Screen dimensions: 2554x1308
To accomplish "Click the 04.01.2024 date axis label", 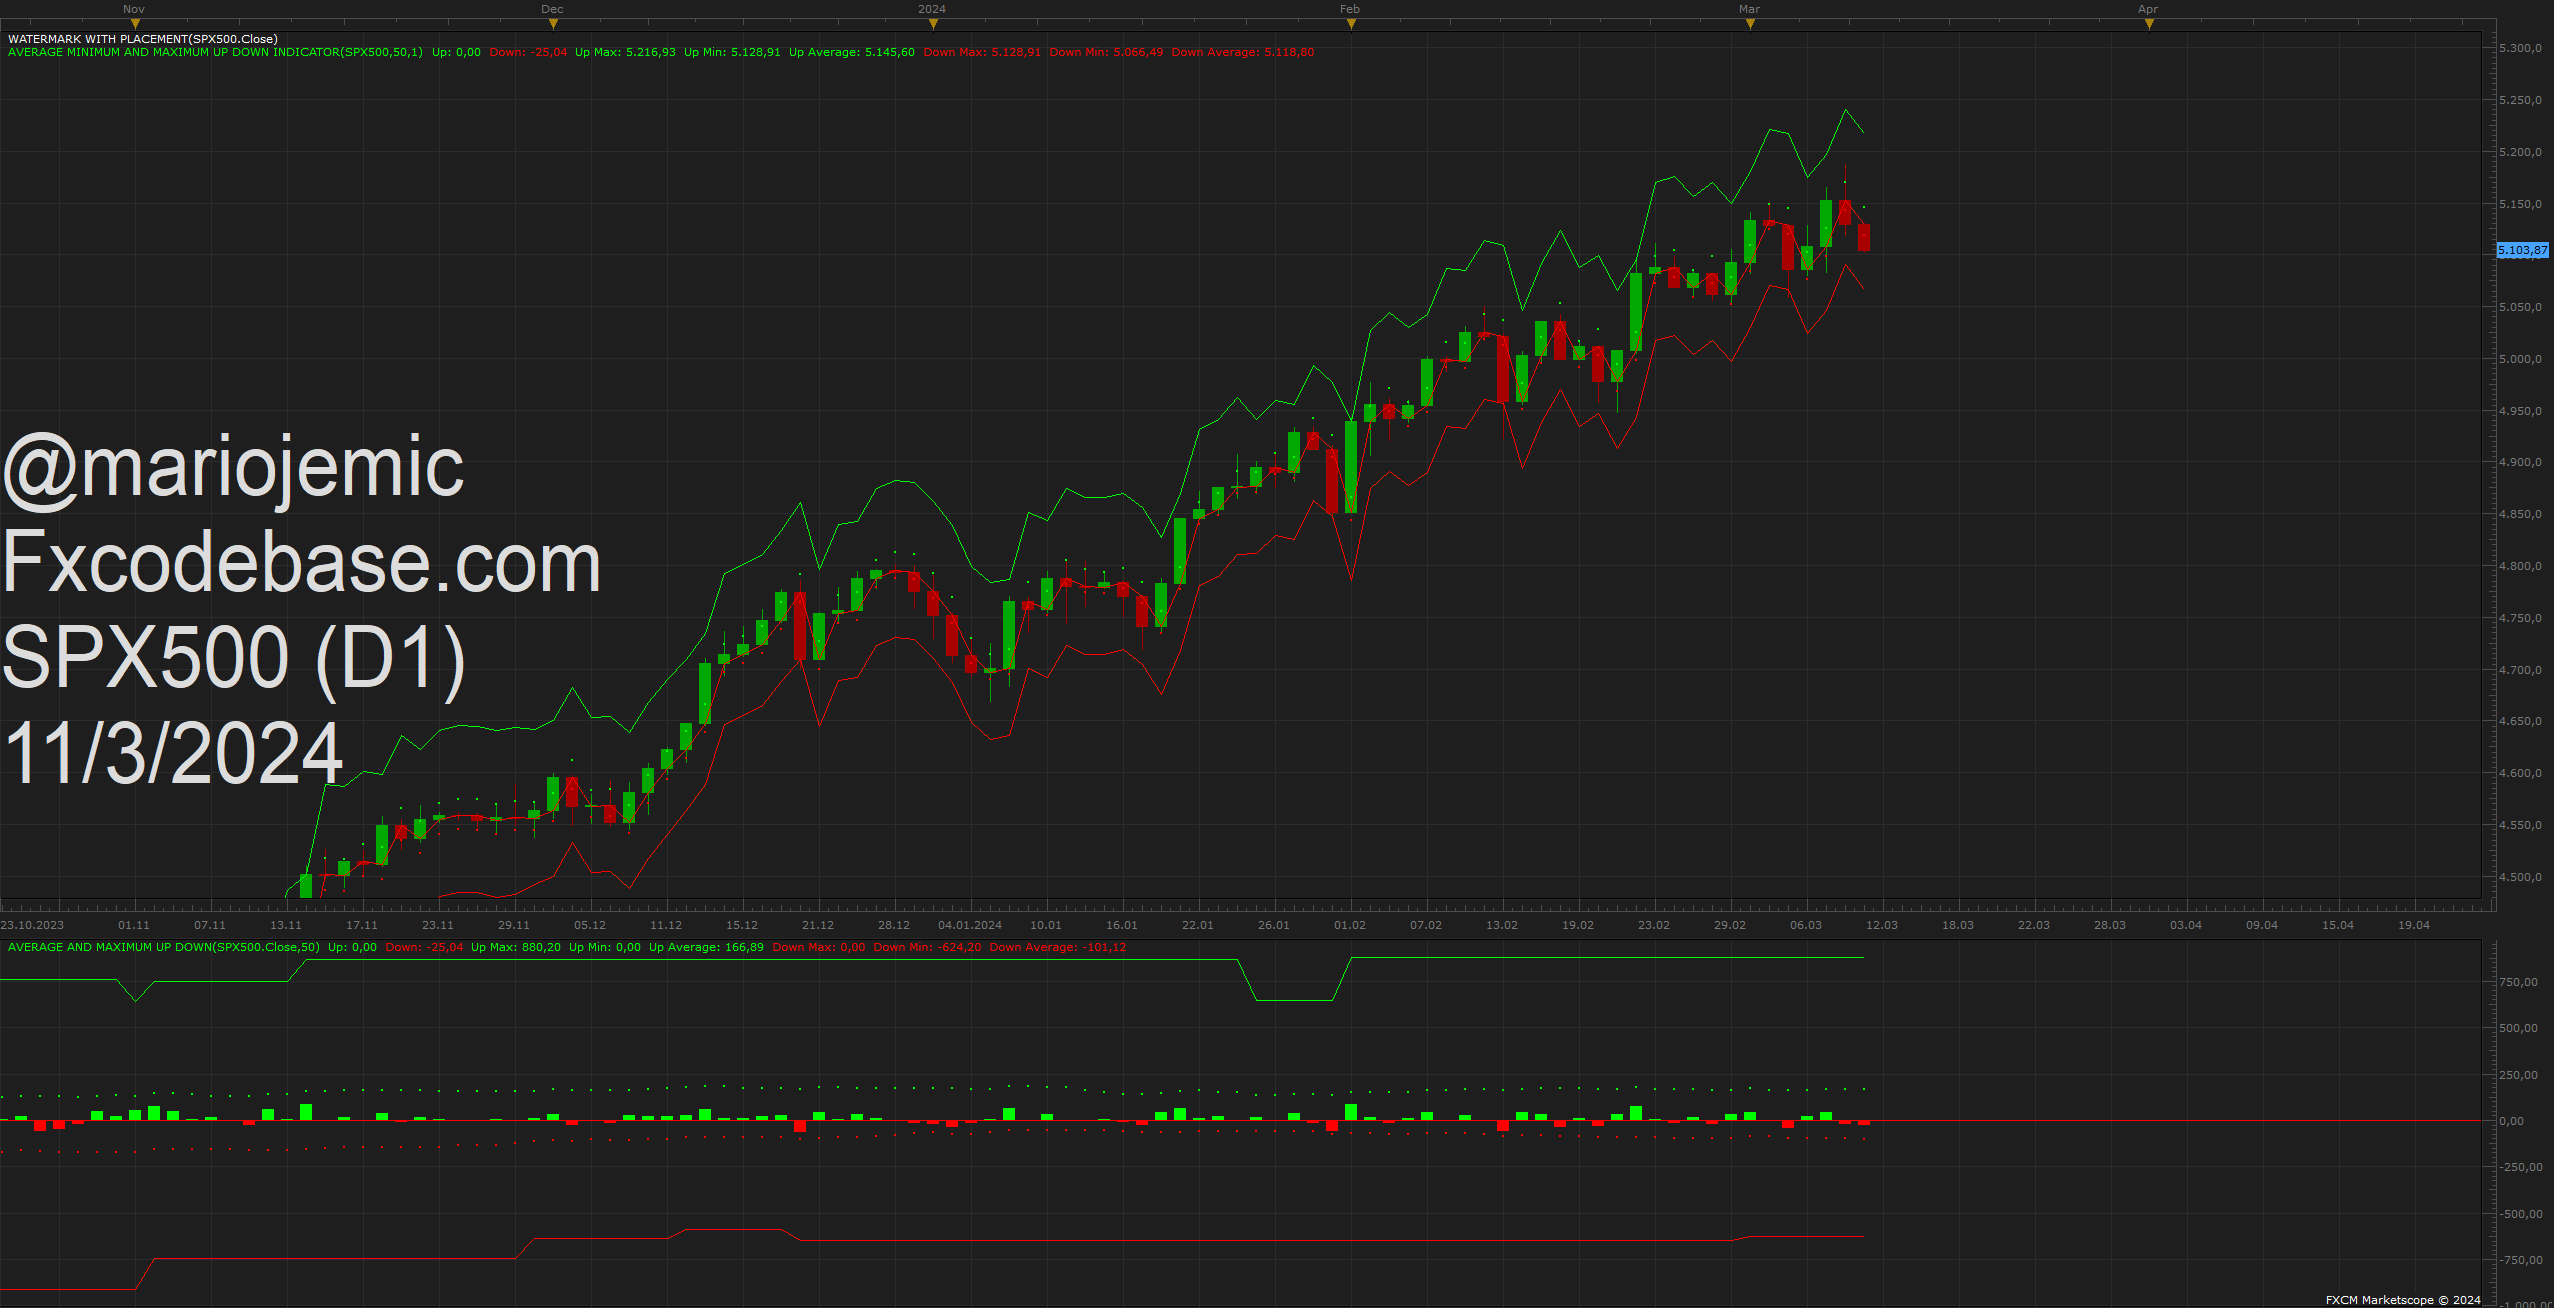I will tap(970, 925).
